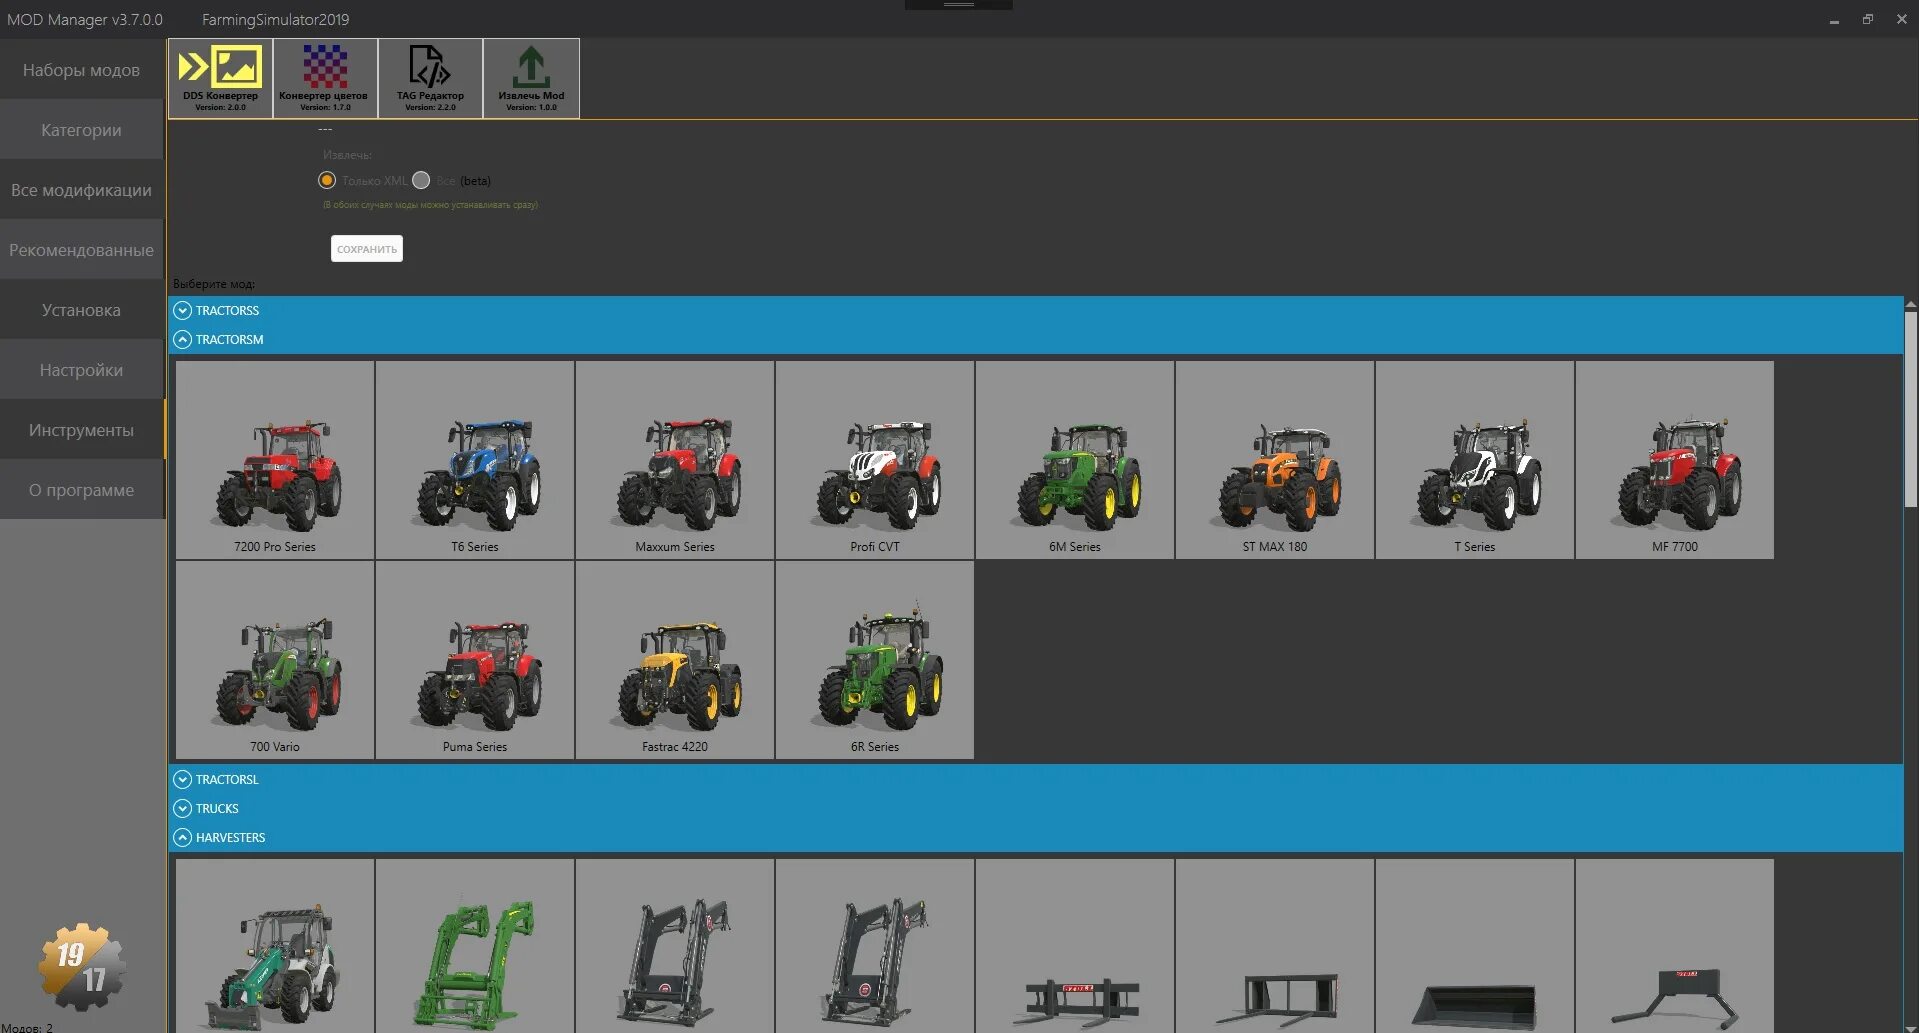Select the 6M Series tractor mod
1919x1033 pixels.
1075,460
